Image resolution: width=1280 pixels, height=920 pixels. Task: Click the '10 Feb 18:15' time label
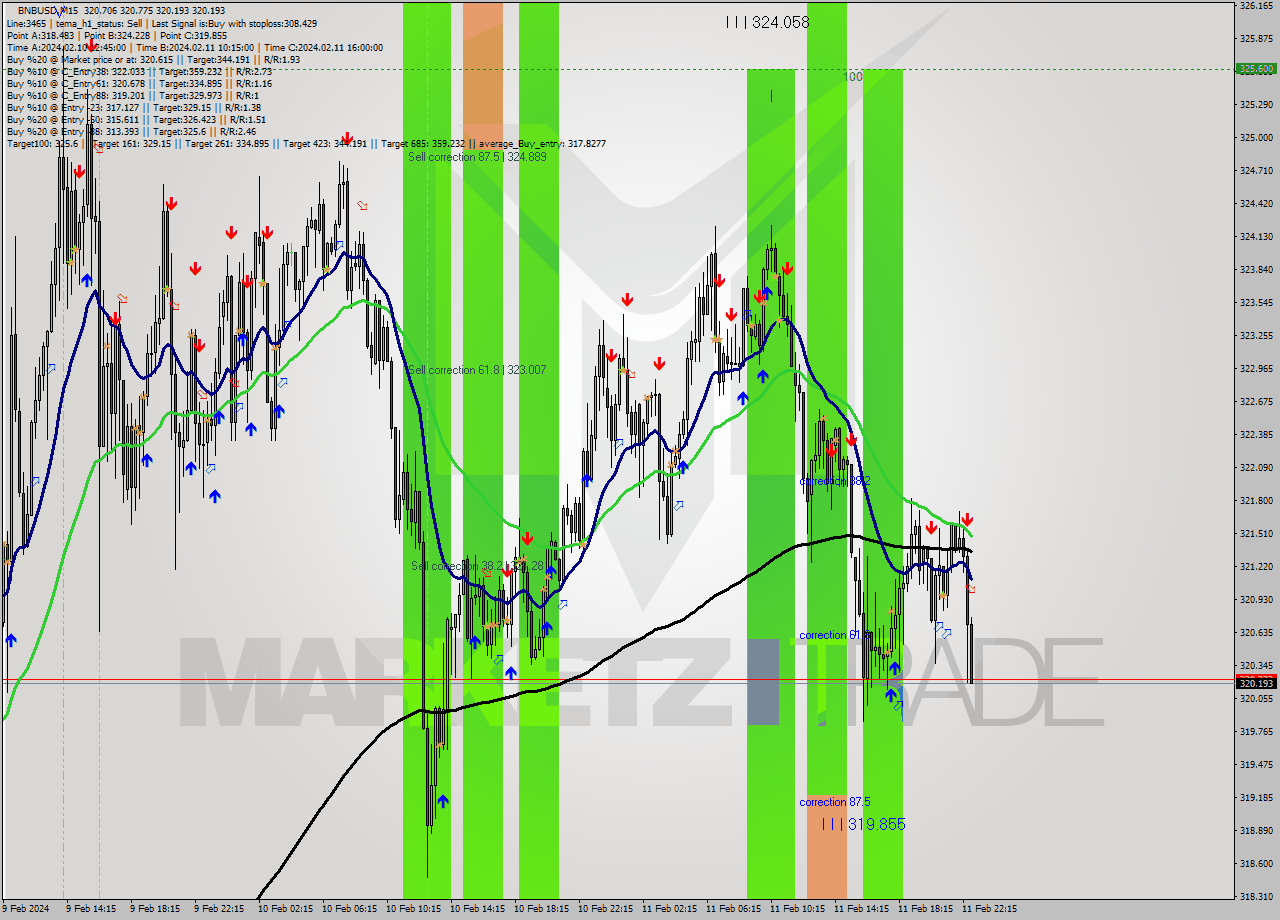(541, 909)
